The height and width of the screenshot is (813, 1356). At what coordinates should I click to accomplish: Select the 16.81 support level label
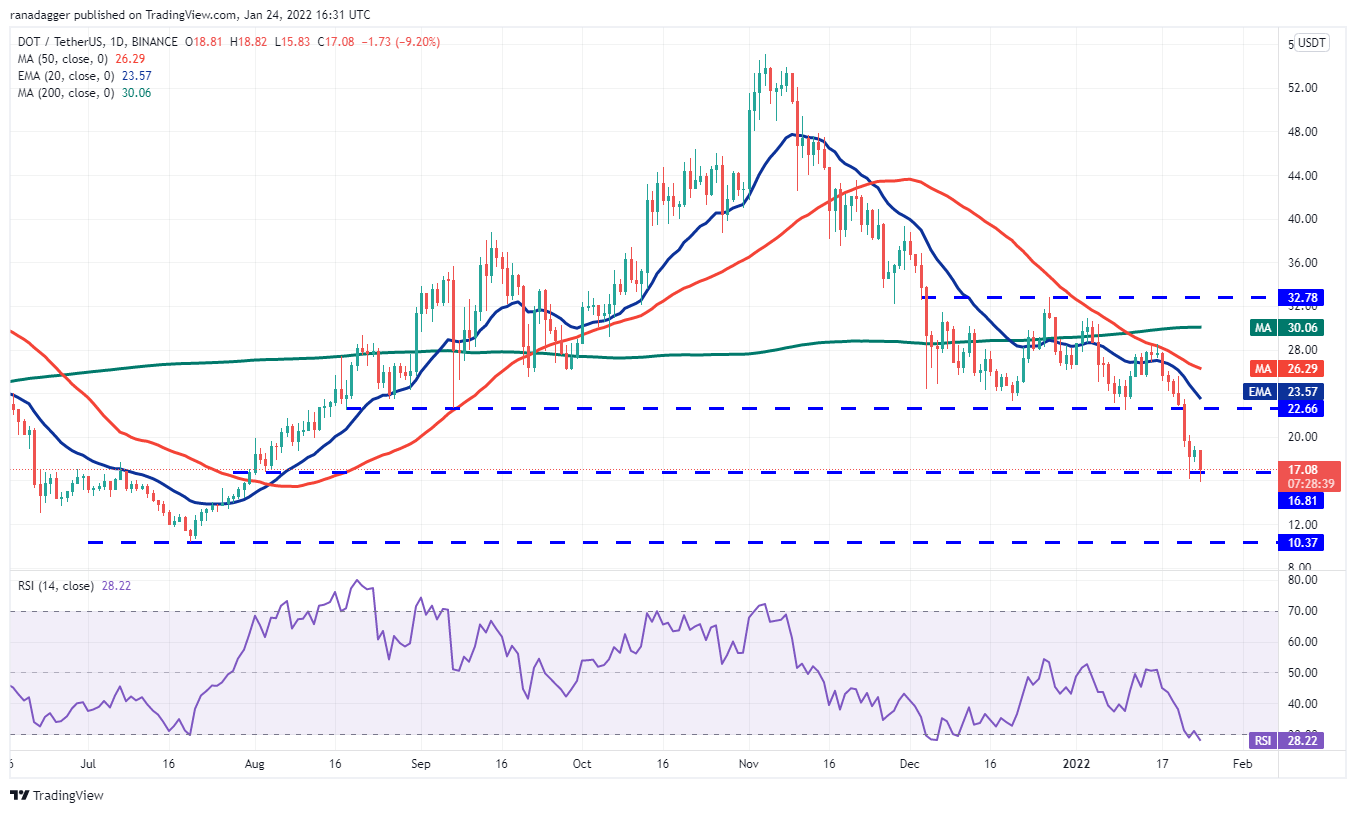click(1300, 501)
